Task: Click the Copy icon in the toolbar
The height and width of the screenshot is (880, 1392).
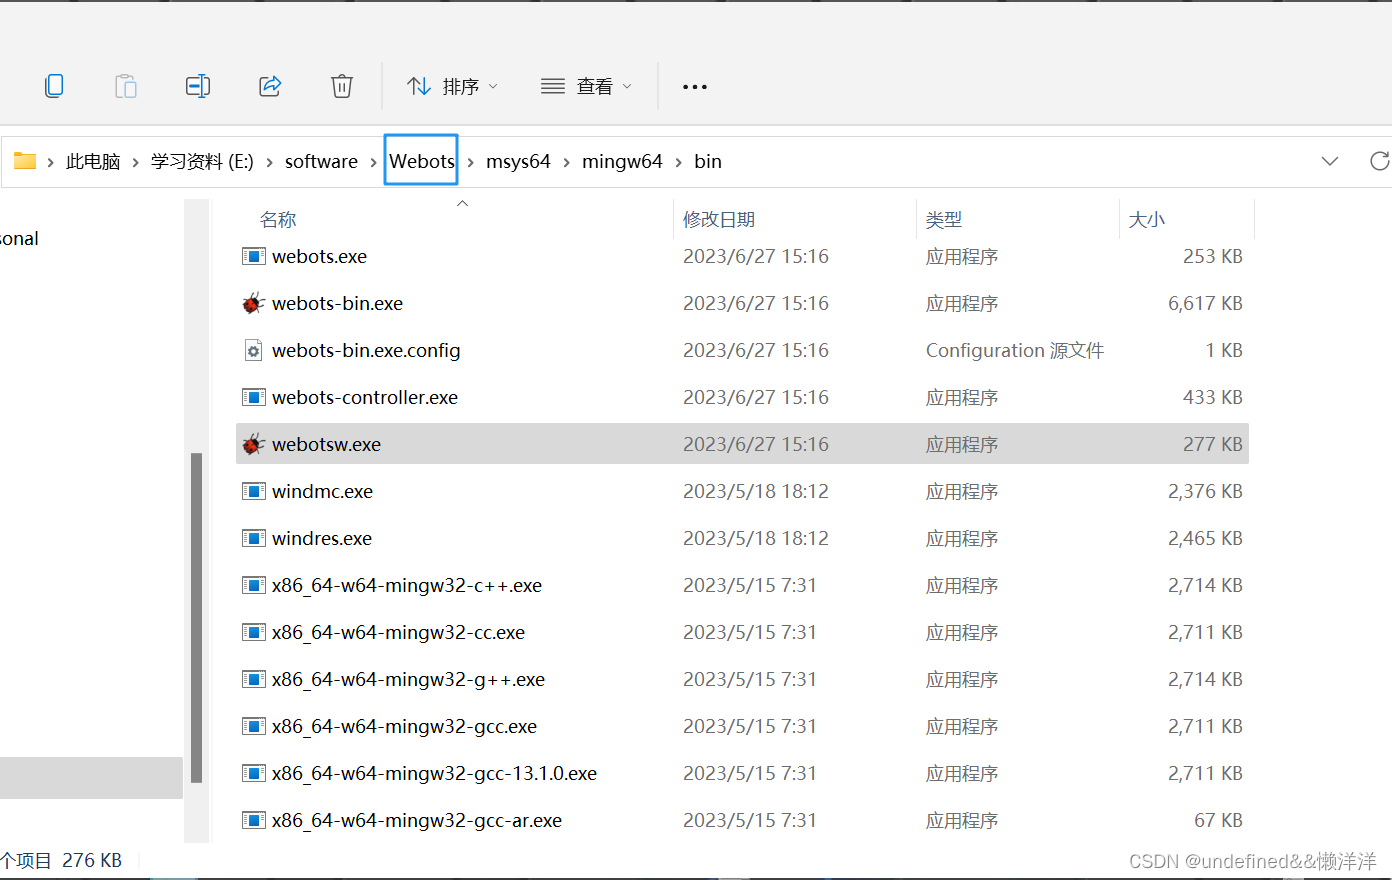Action: point(54,86)
